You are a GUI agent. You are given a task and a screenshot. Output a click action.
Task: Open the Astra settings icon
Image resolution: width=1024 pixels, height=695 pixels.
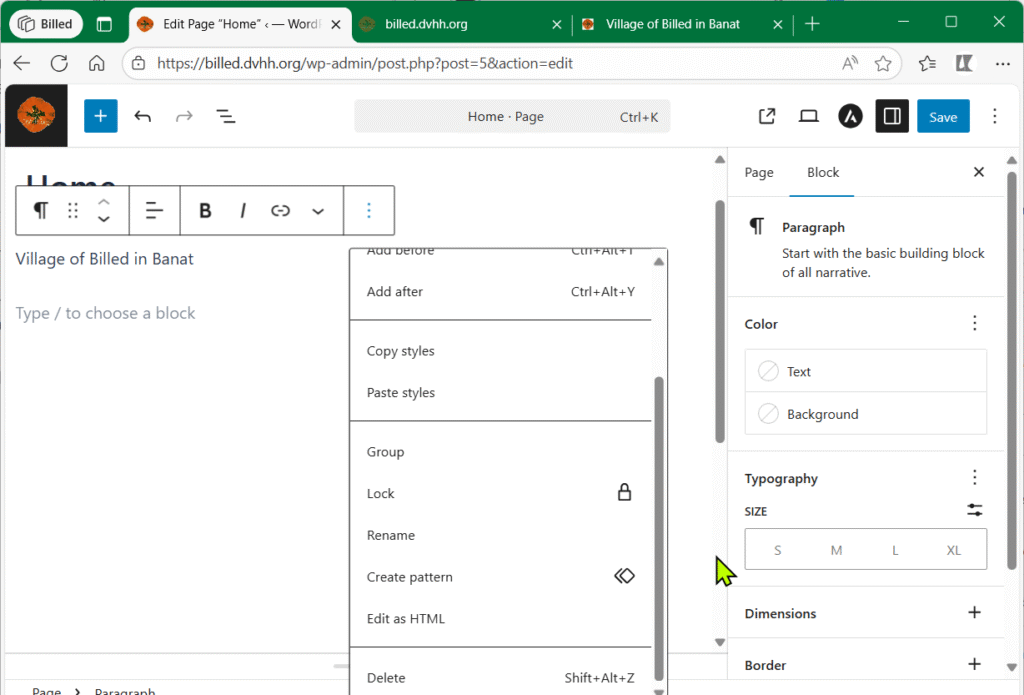pyautogui.click(x=850, y=116)
